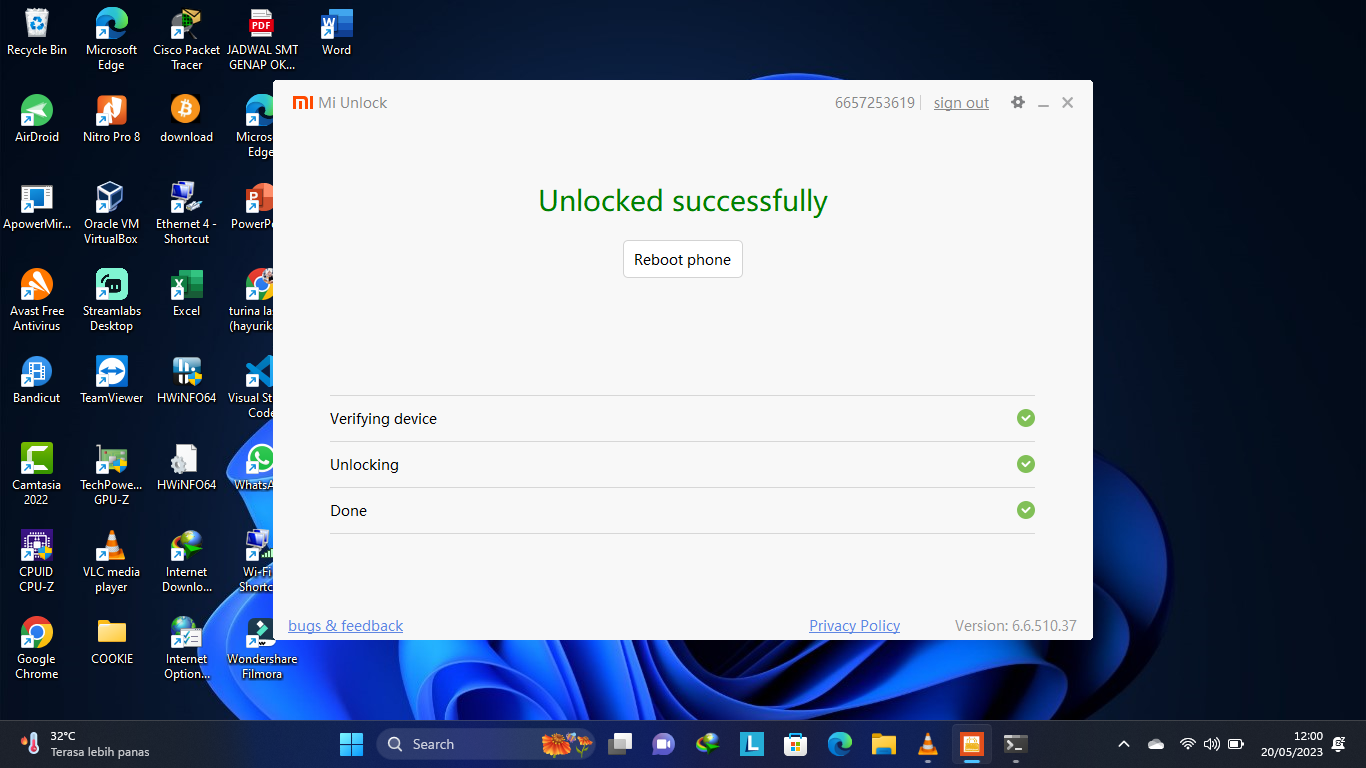Select the Nitro Pro 8 icon
Screen dimensions: 1366x768
coord(111,119)
